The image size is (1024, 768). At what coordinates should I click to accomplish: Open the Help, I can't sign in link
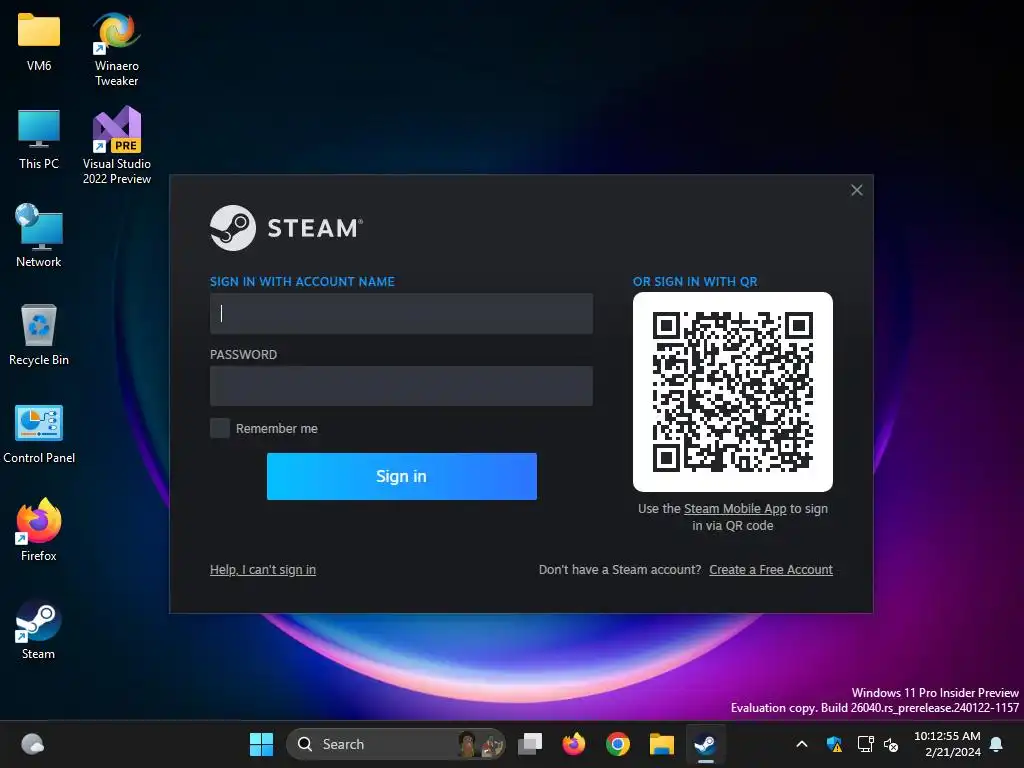click(x=263, y=569)
